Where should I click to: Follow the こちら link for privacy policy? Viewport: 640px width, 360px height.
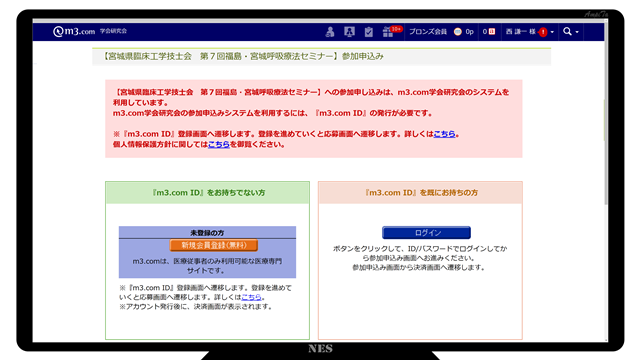[219, 144]
